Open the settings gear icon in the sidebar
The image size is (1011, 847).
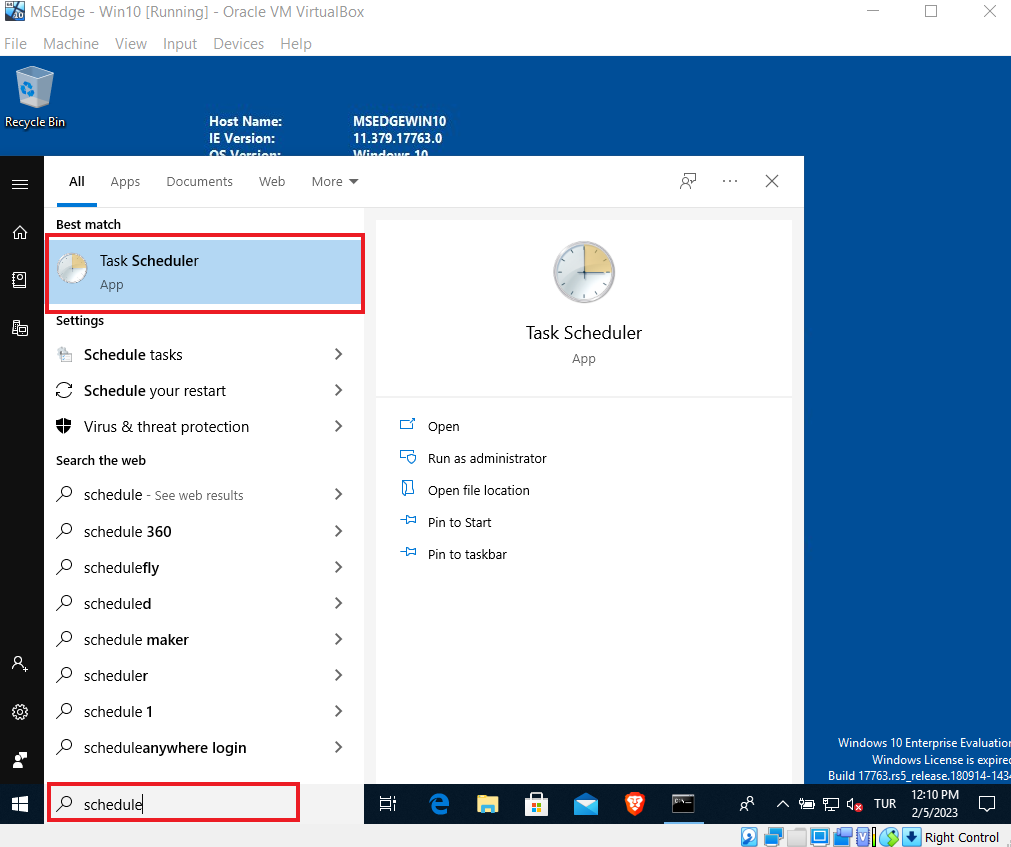tap(20, 712)
